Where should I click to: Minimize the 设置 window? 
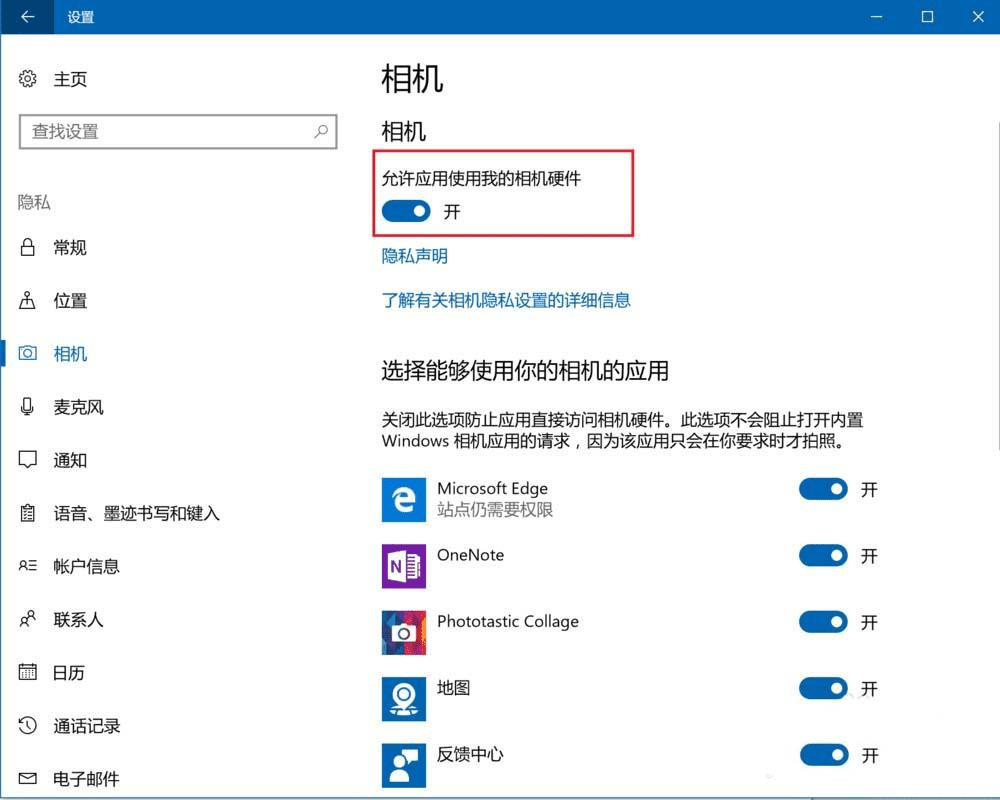[877, 17]
